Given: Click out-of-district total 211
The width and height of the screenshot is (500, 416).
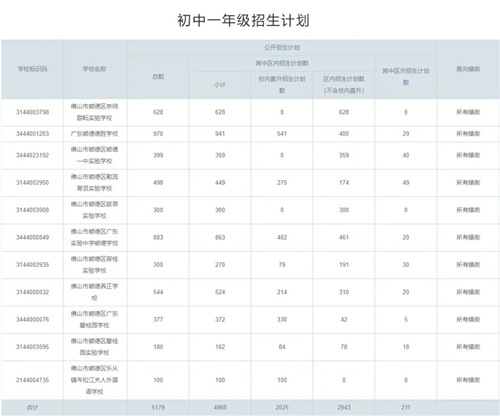Looking at the screenshot, I should click(x=406, y=407).
